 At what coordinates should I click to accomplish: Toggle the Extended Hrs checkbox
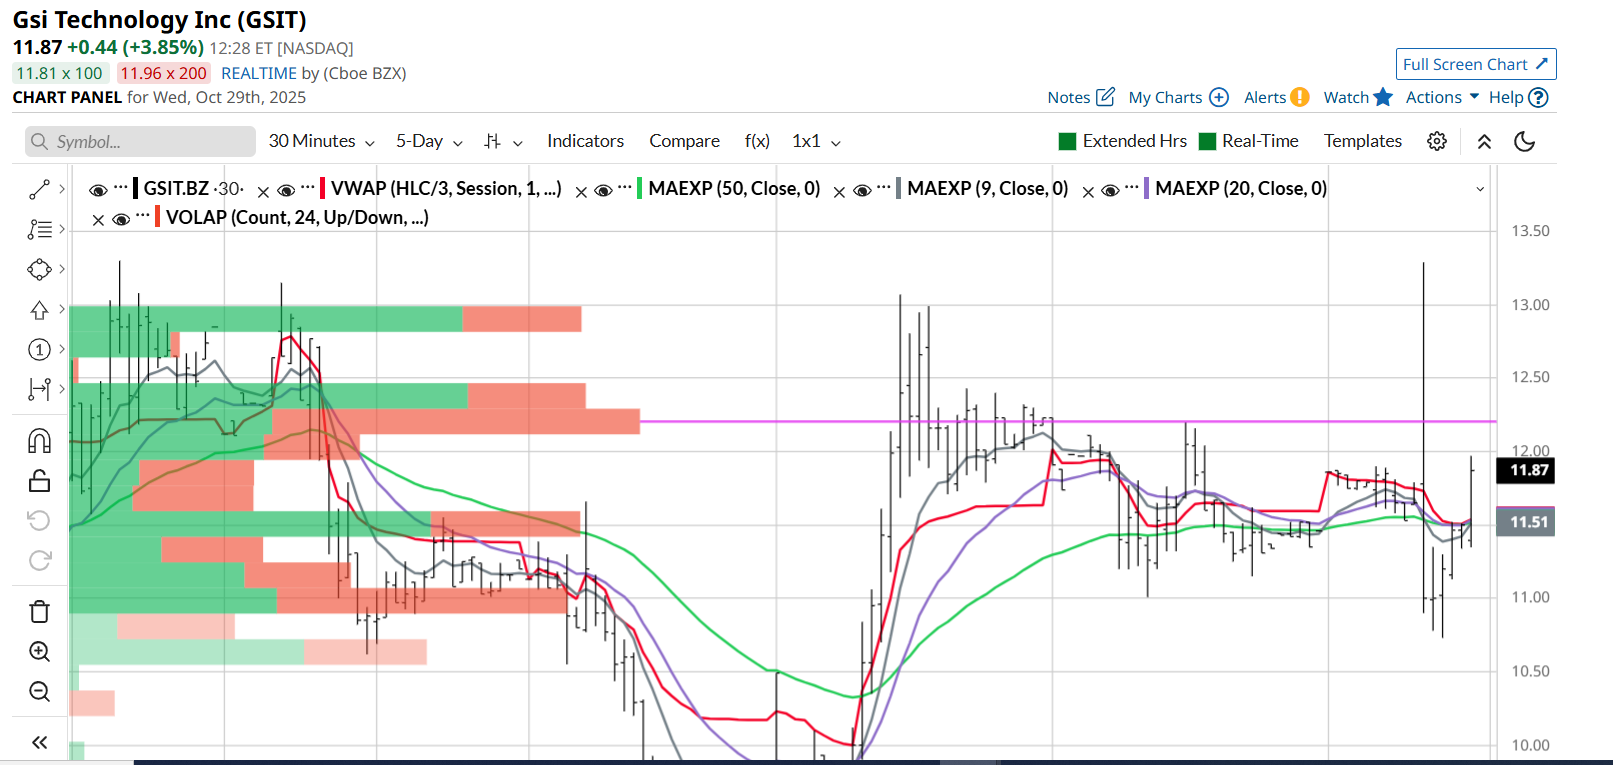[x=1067, y=141]
